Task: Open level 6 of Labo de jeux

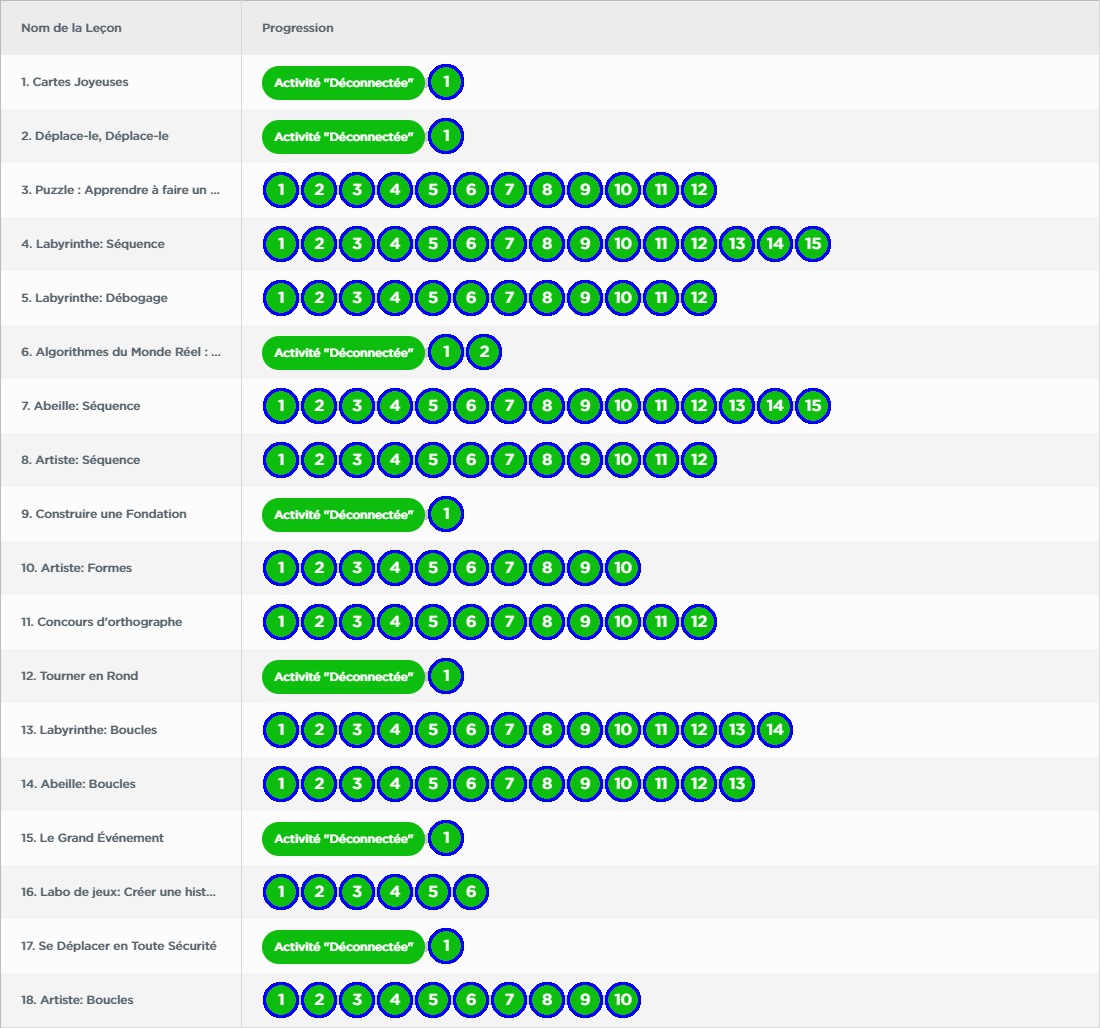Action: point(471,892)
